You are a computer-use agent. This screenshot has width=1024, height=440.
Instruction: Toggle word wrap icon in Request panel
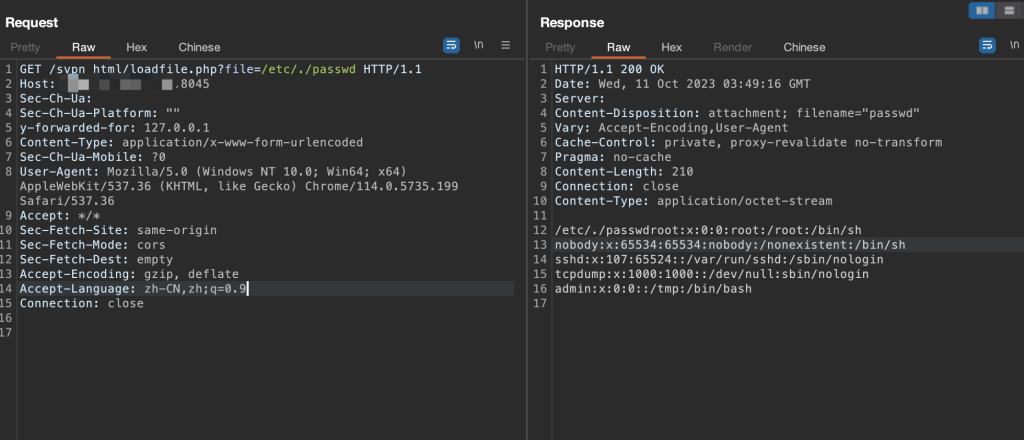451,45
